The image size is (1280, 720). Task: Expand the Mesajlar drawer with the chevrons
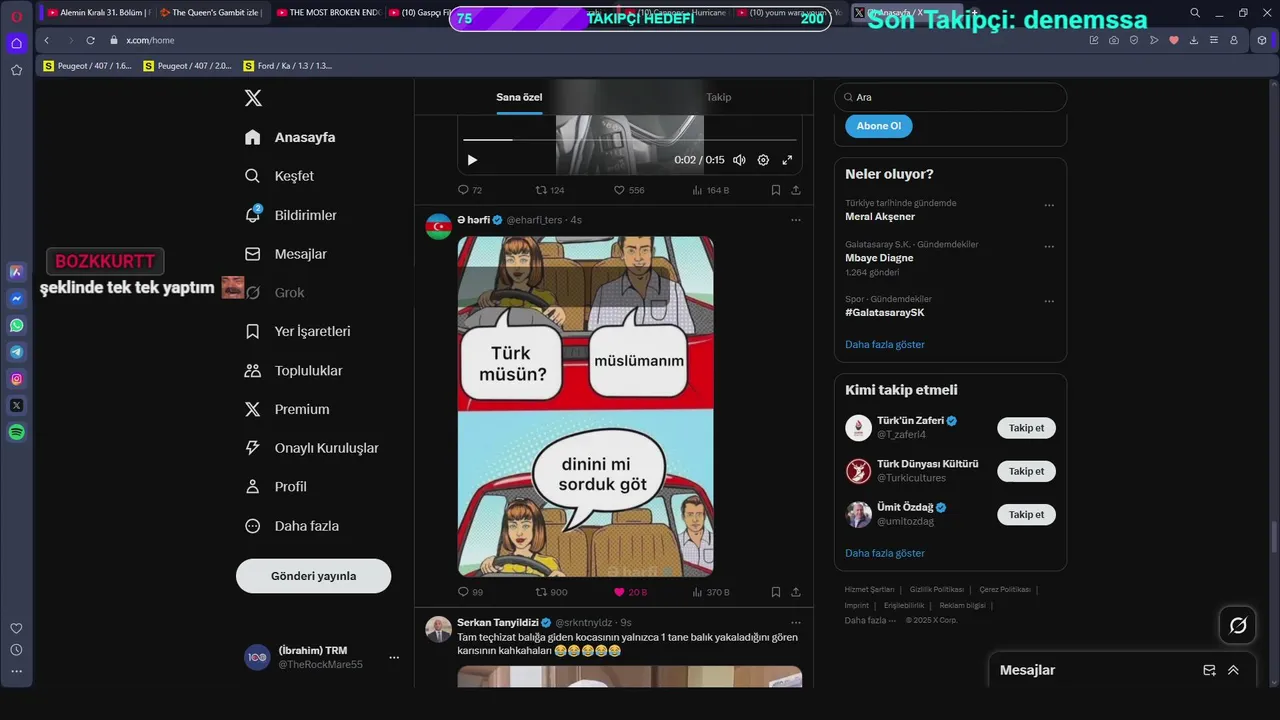[x=1233, y=670]
